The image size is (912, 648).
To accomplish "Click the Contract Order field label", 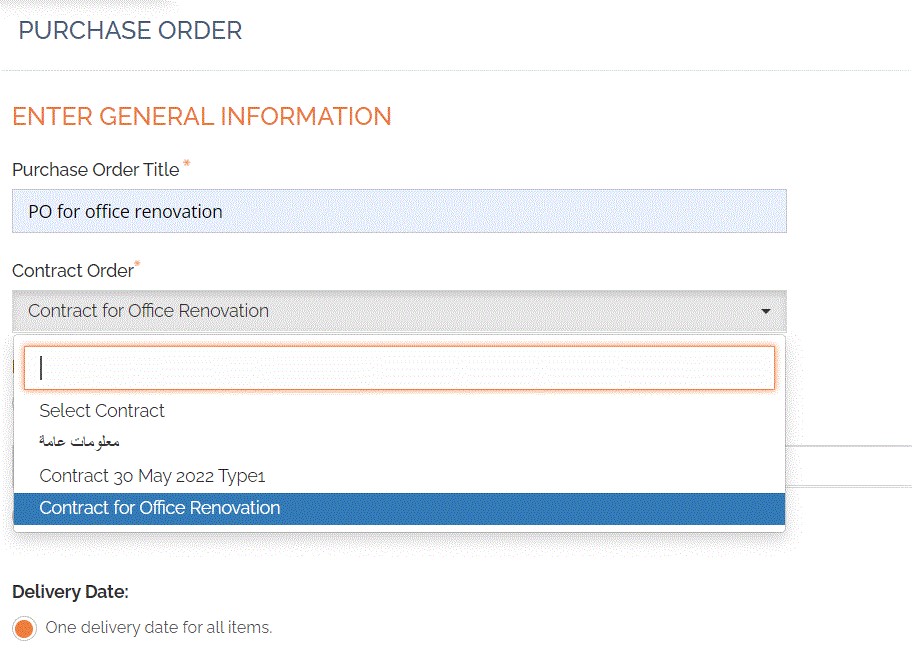I will pyautogui.click(x=72, y=271).
